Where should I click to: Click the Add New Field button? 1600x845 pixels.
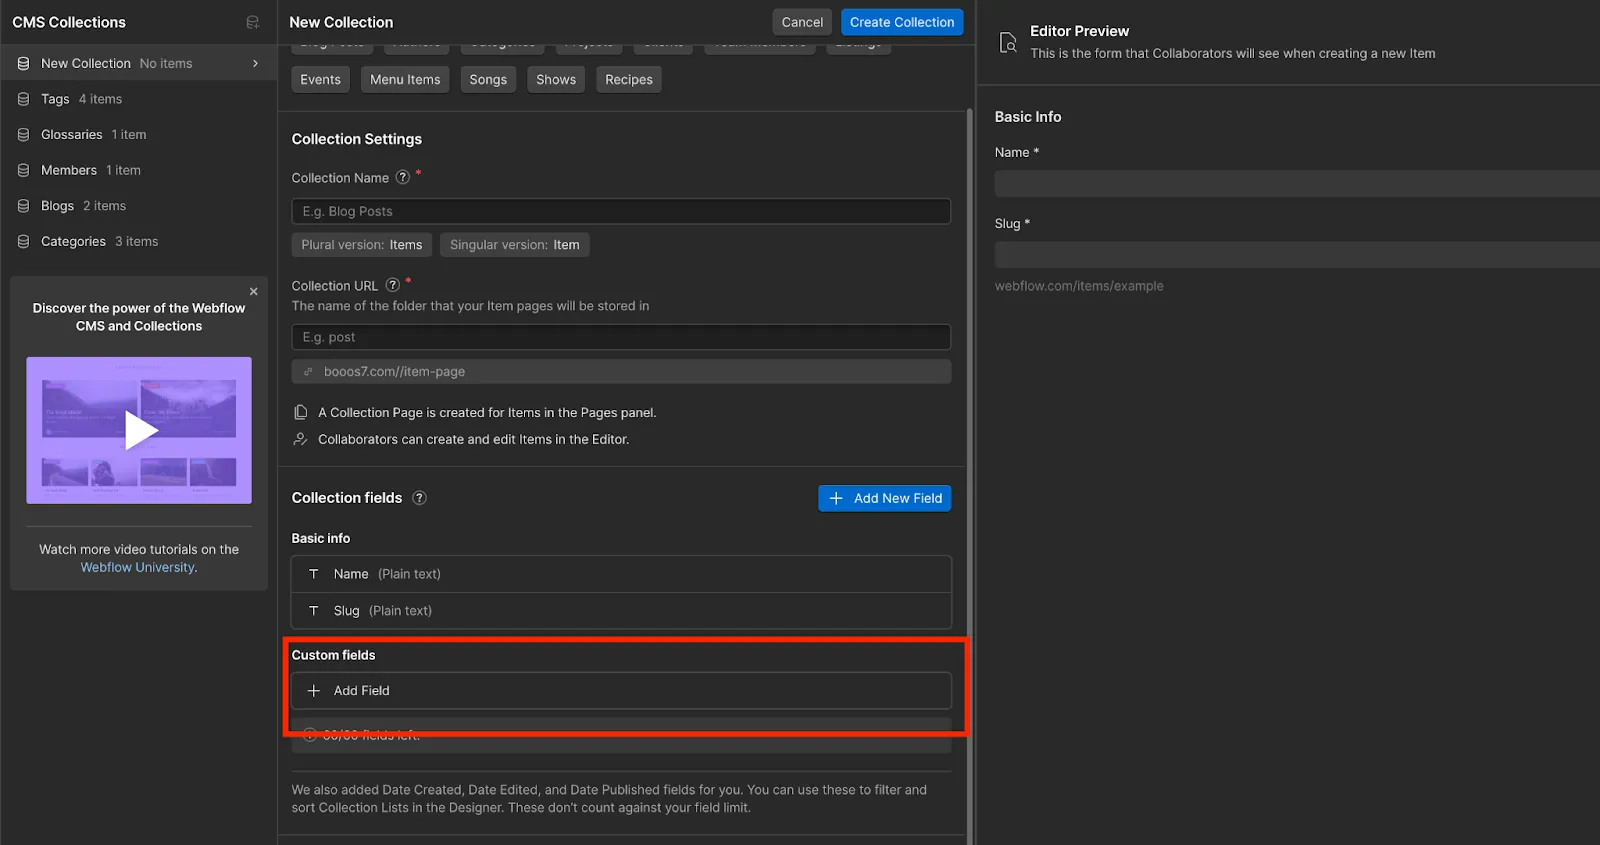point(885,498)
